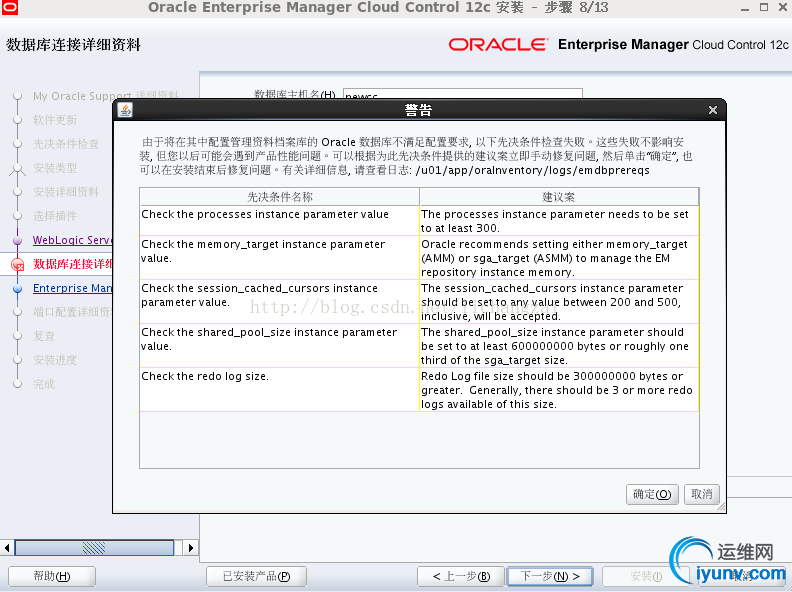Click recommendation 'Redo Log file size' text
The width and height of the screenshot is (792, 592).
[559, 389]
